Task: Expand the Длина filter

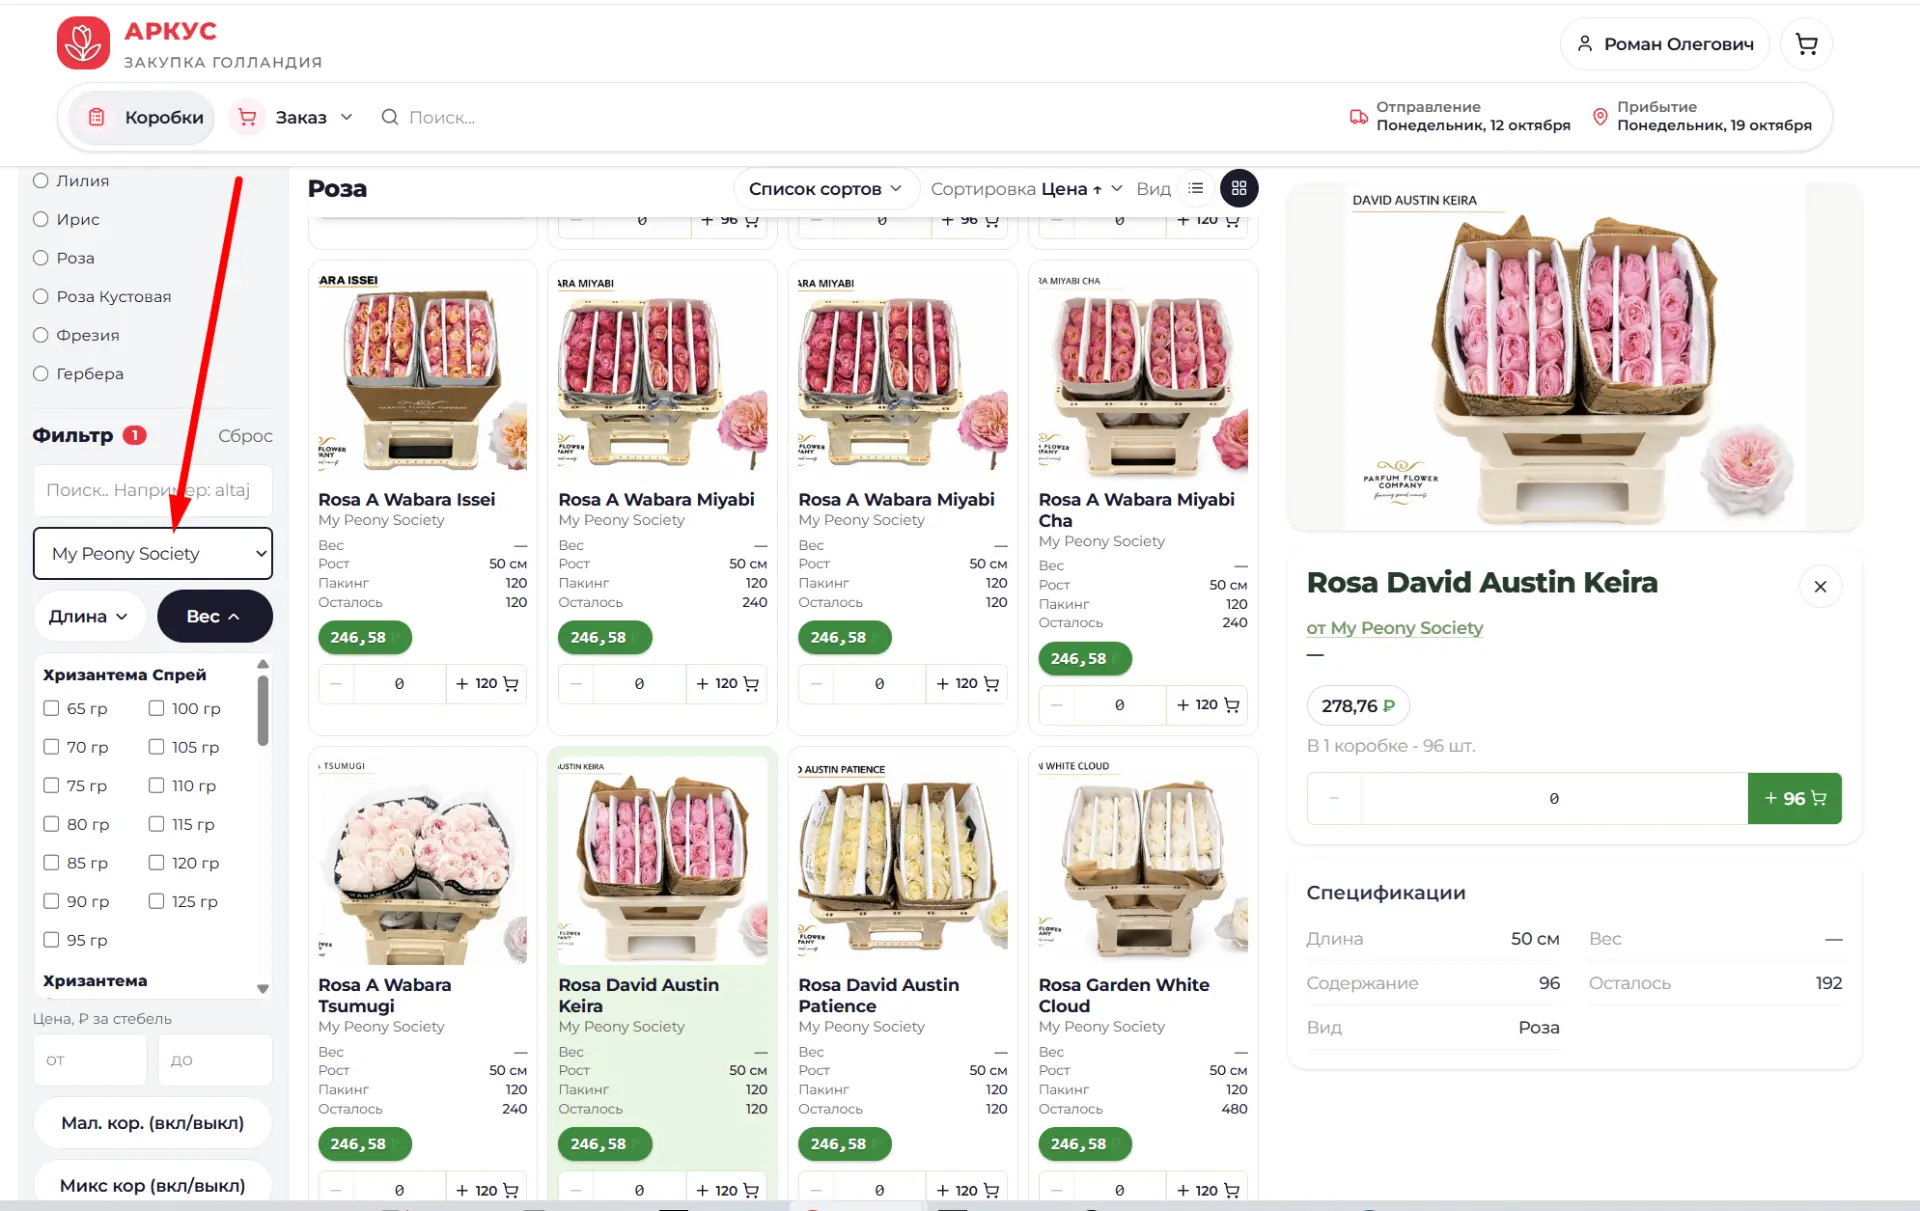Action: click(89, 616)
